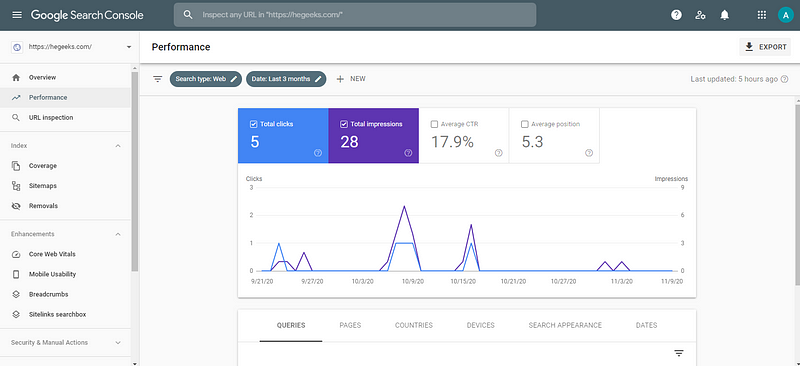Open the Google apps grid icon

pos(762,15)
